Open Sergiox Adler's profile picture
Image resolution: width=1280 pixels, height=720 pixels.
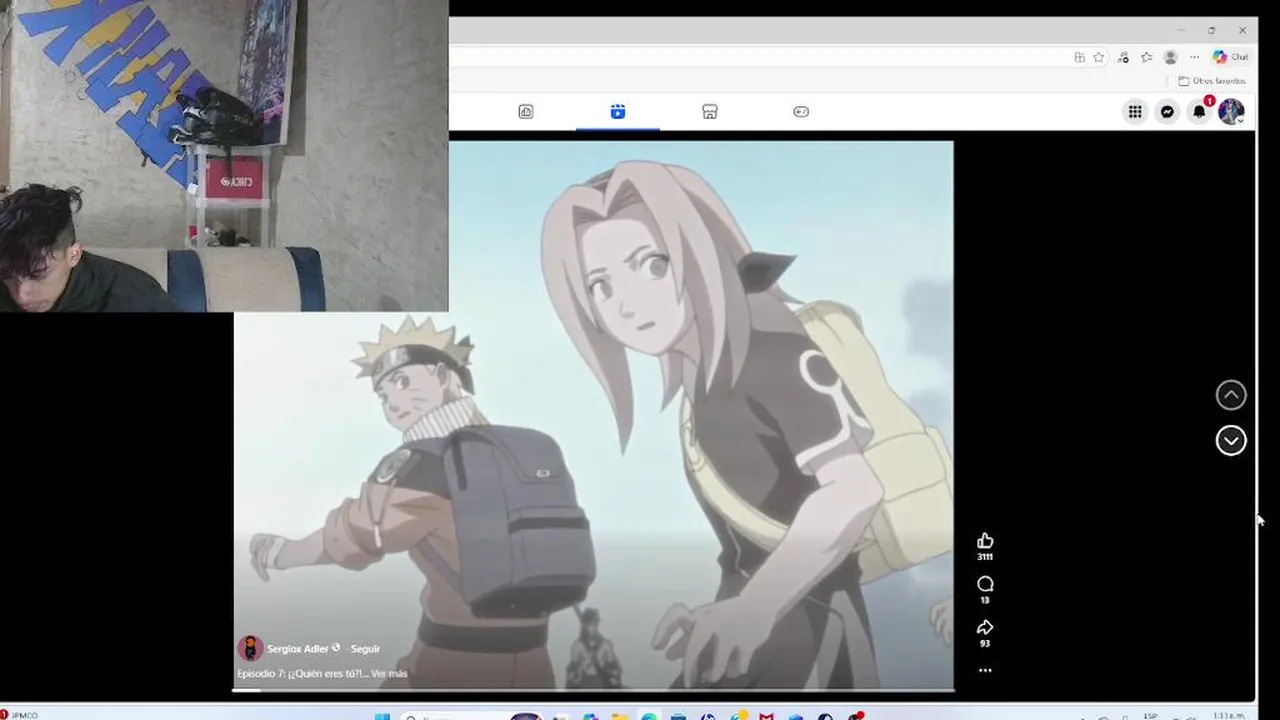pyautogui.click(x=250, y=648)
